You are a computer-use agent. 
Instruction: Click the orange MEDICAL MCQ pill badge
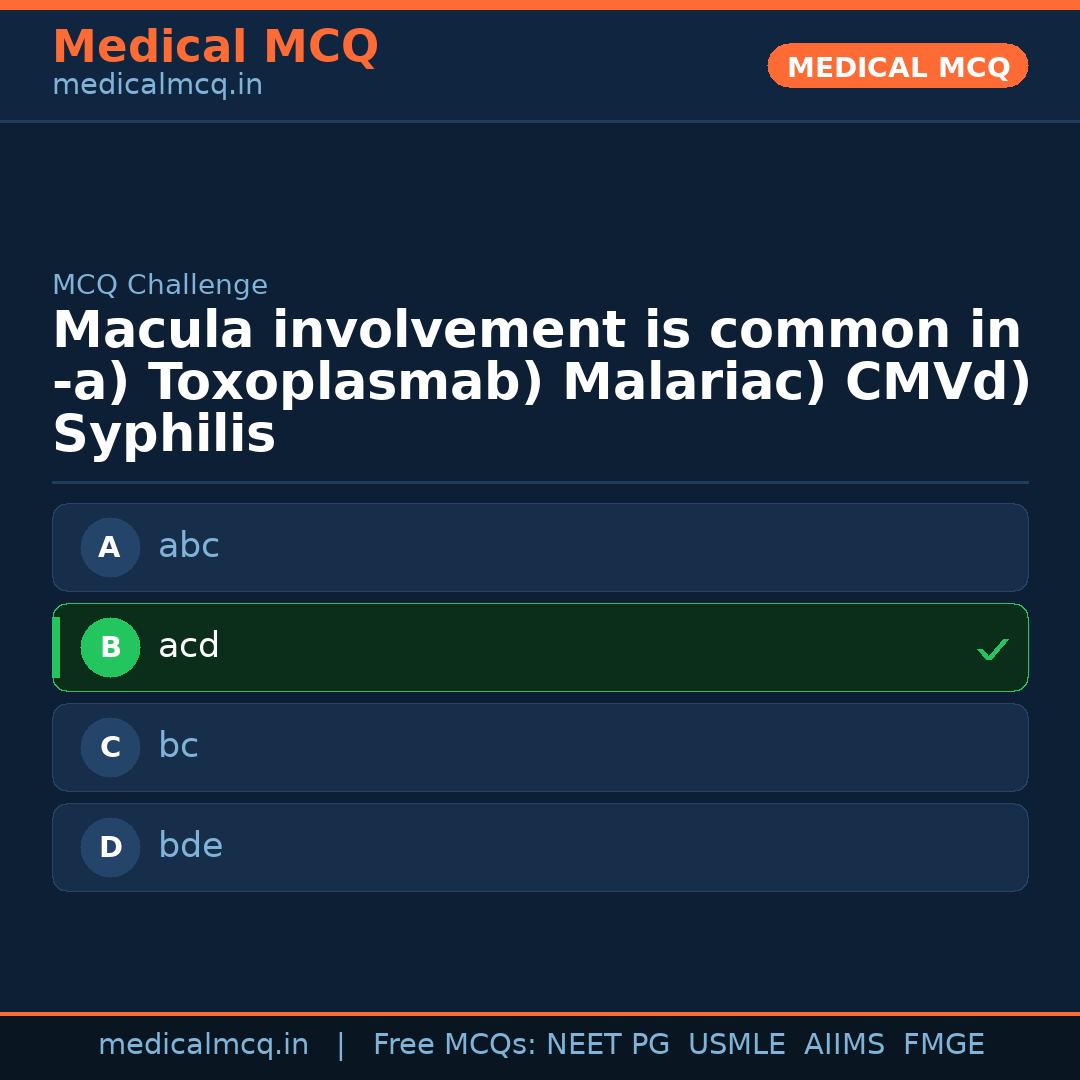[897, 66]
